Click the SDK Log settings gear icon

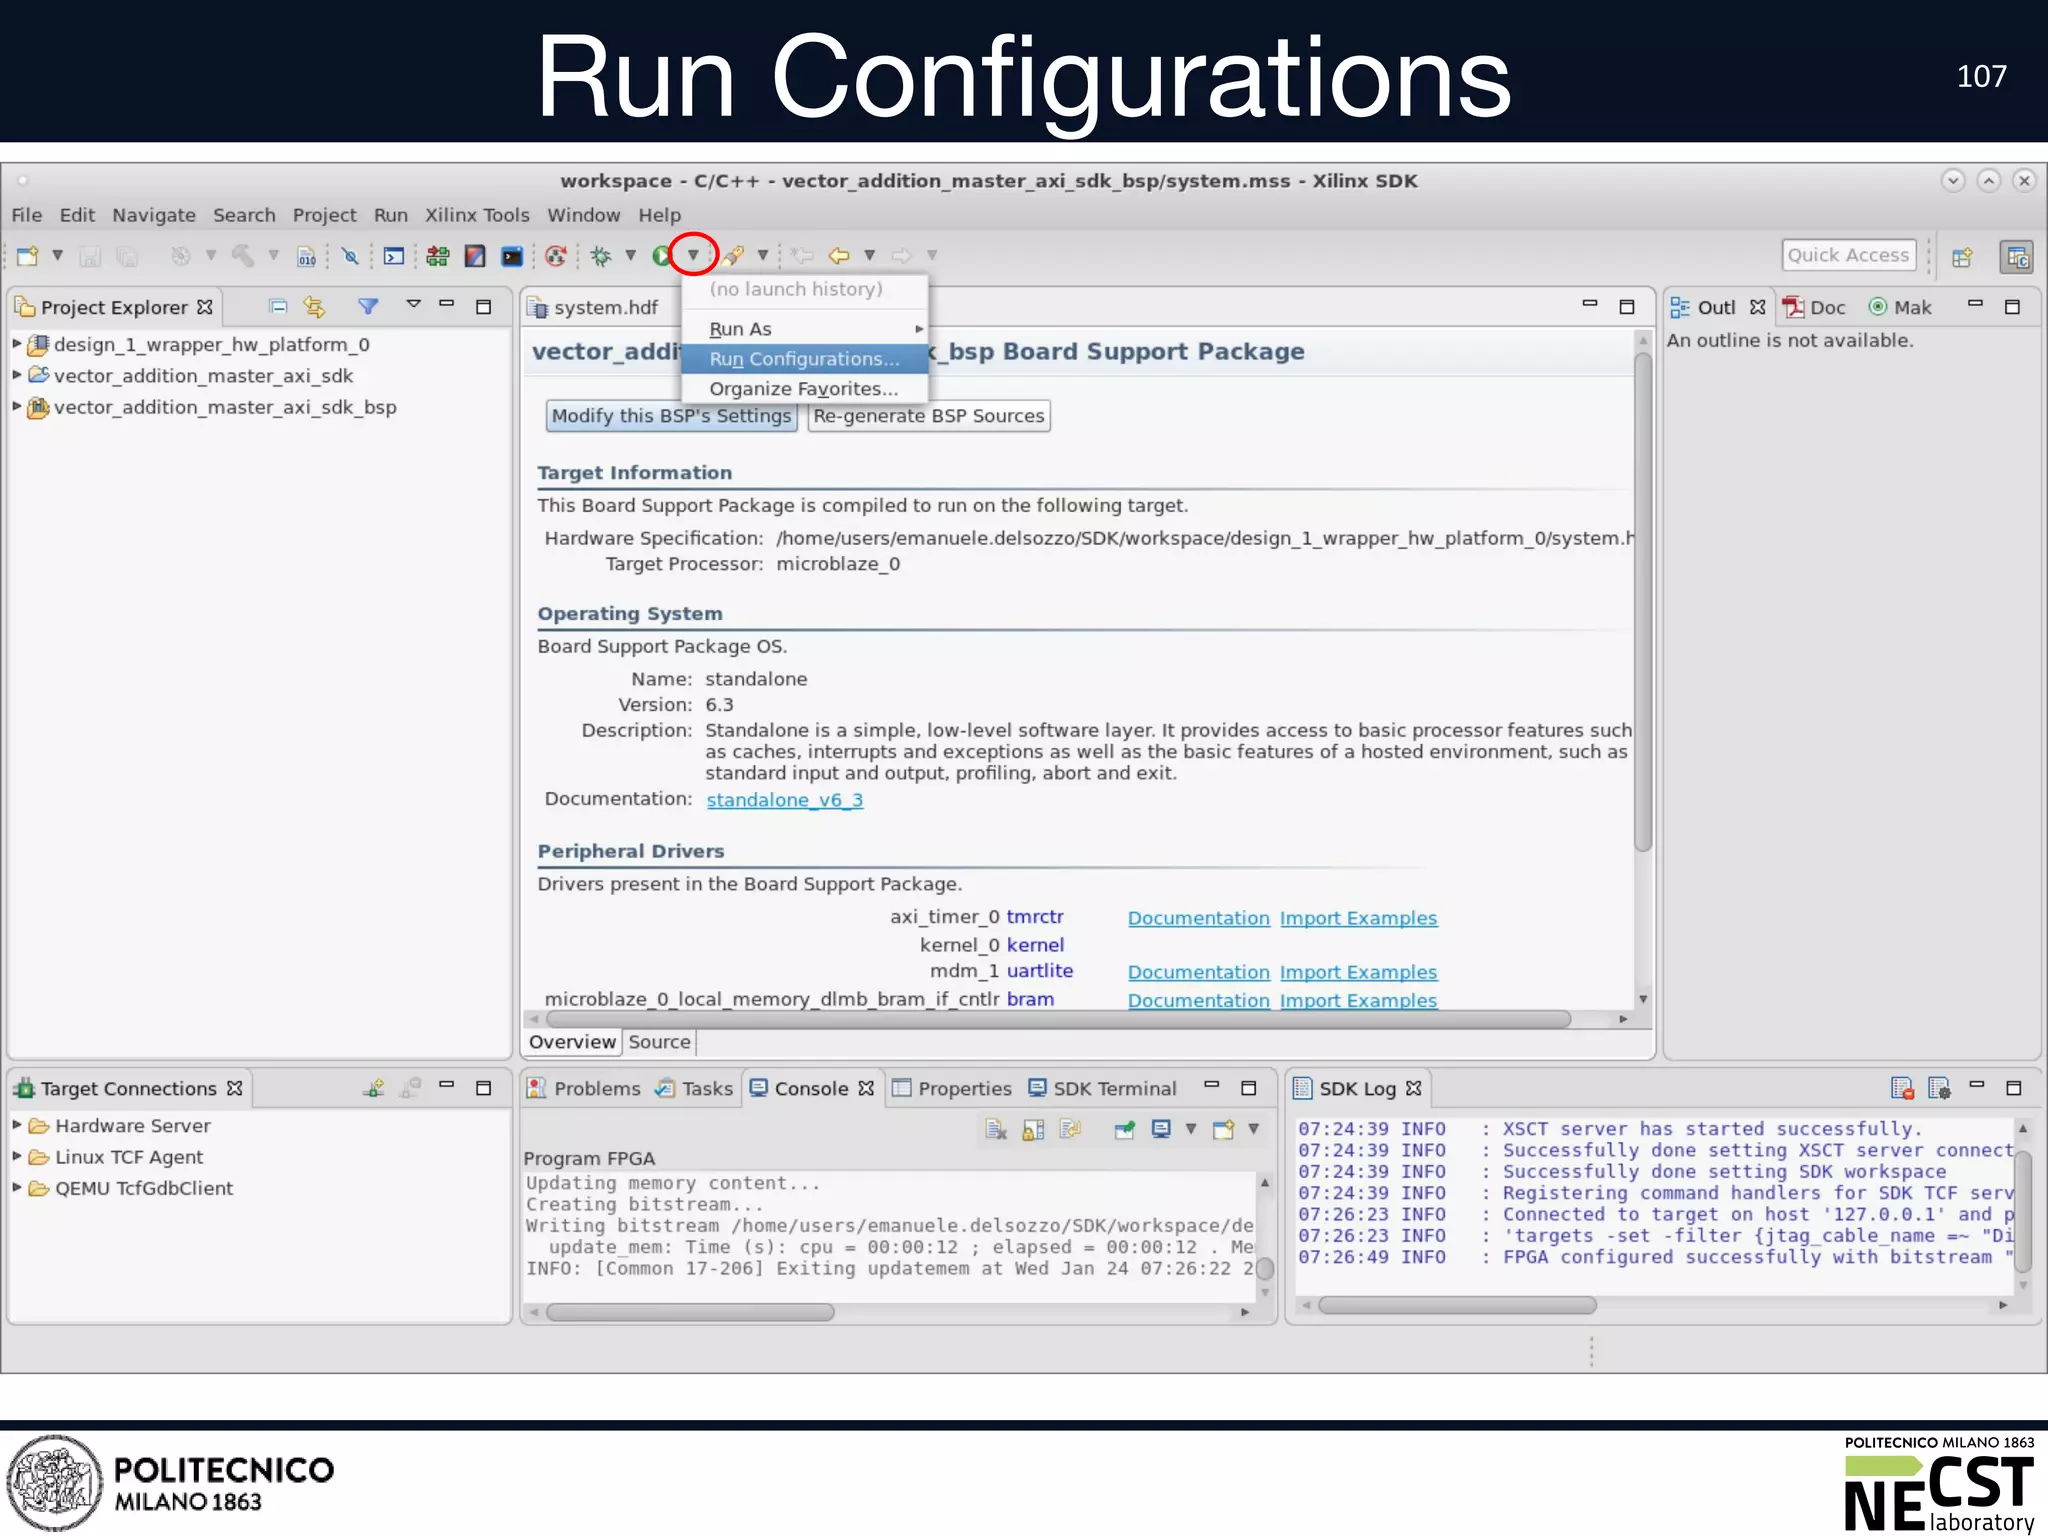pyautogui.click(x=1939, y=1087)
